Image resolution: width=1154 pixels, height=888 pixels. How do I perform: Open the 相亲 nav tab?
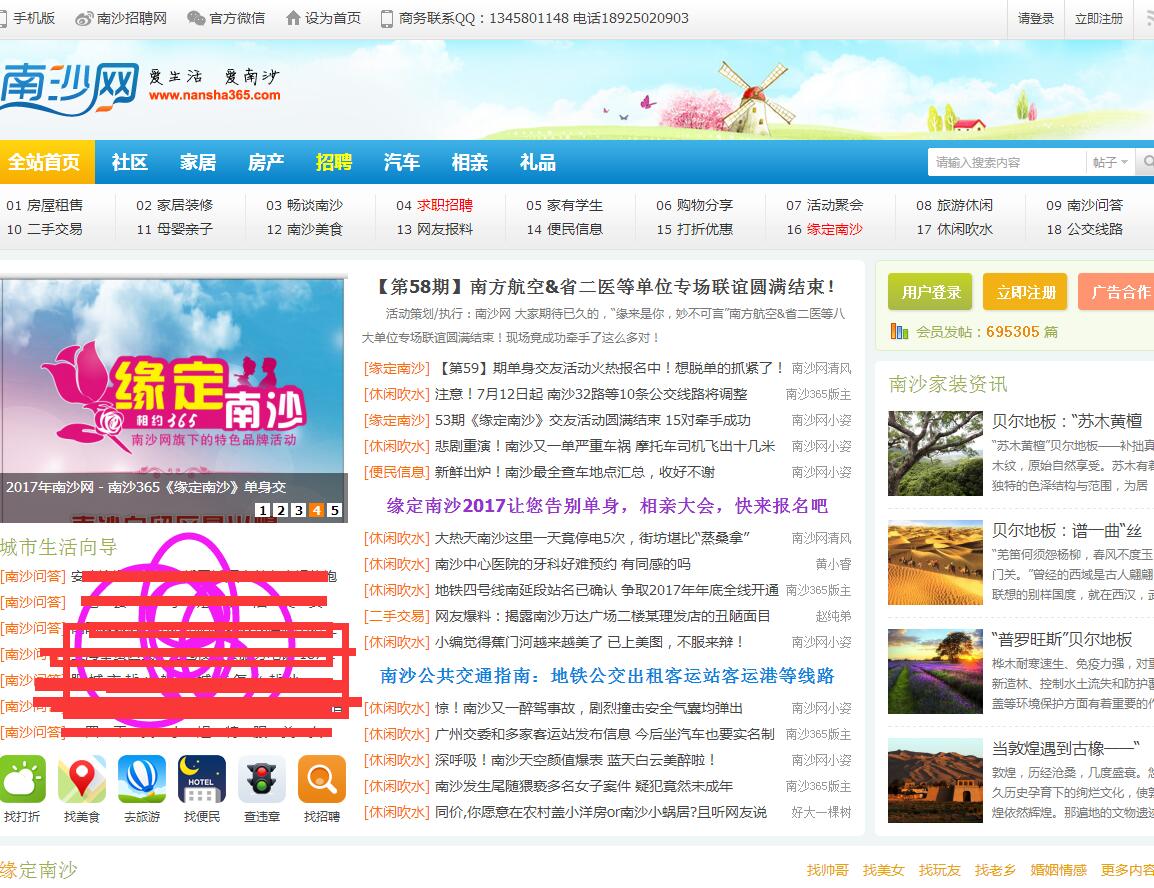click(x=470, y=162)
